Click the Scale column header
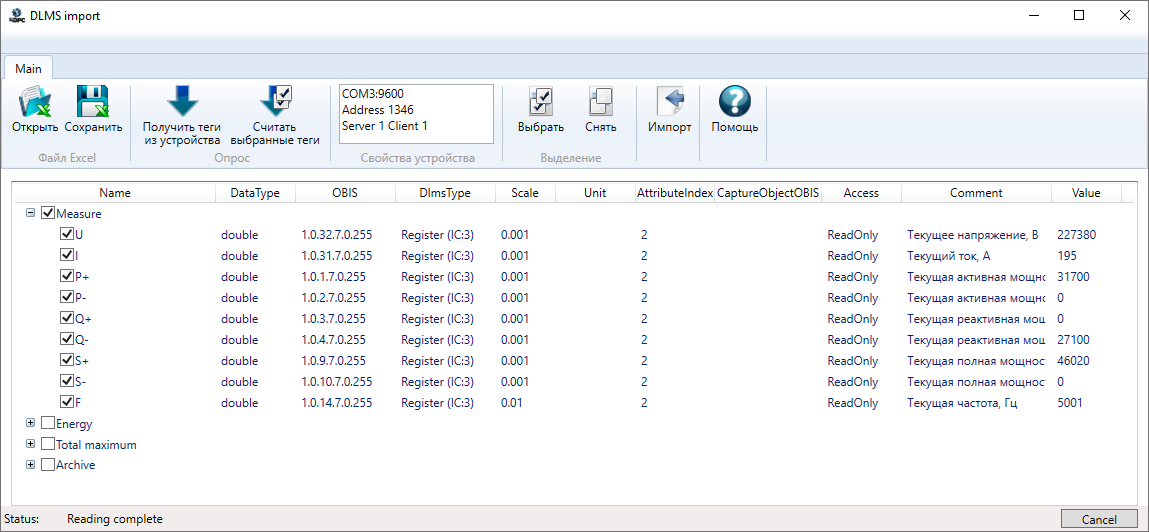Image resolution: width=1149 pixels, height=532 pixels. 525,193
